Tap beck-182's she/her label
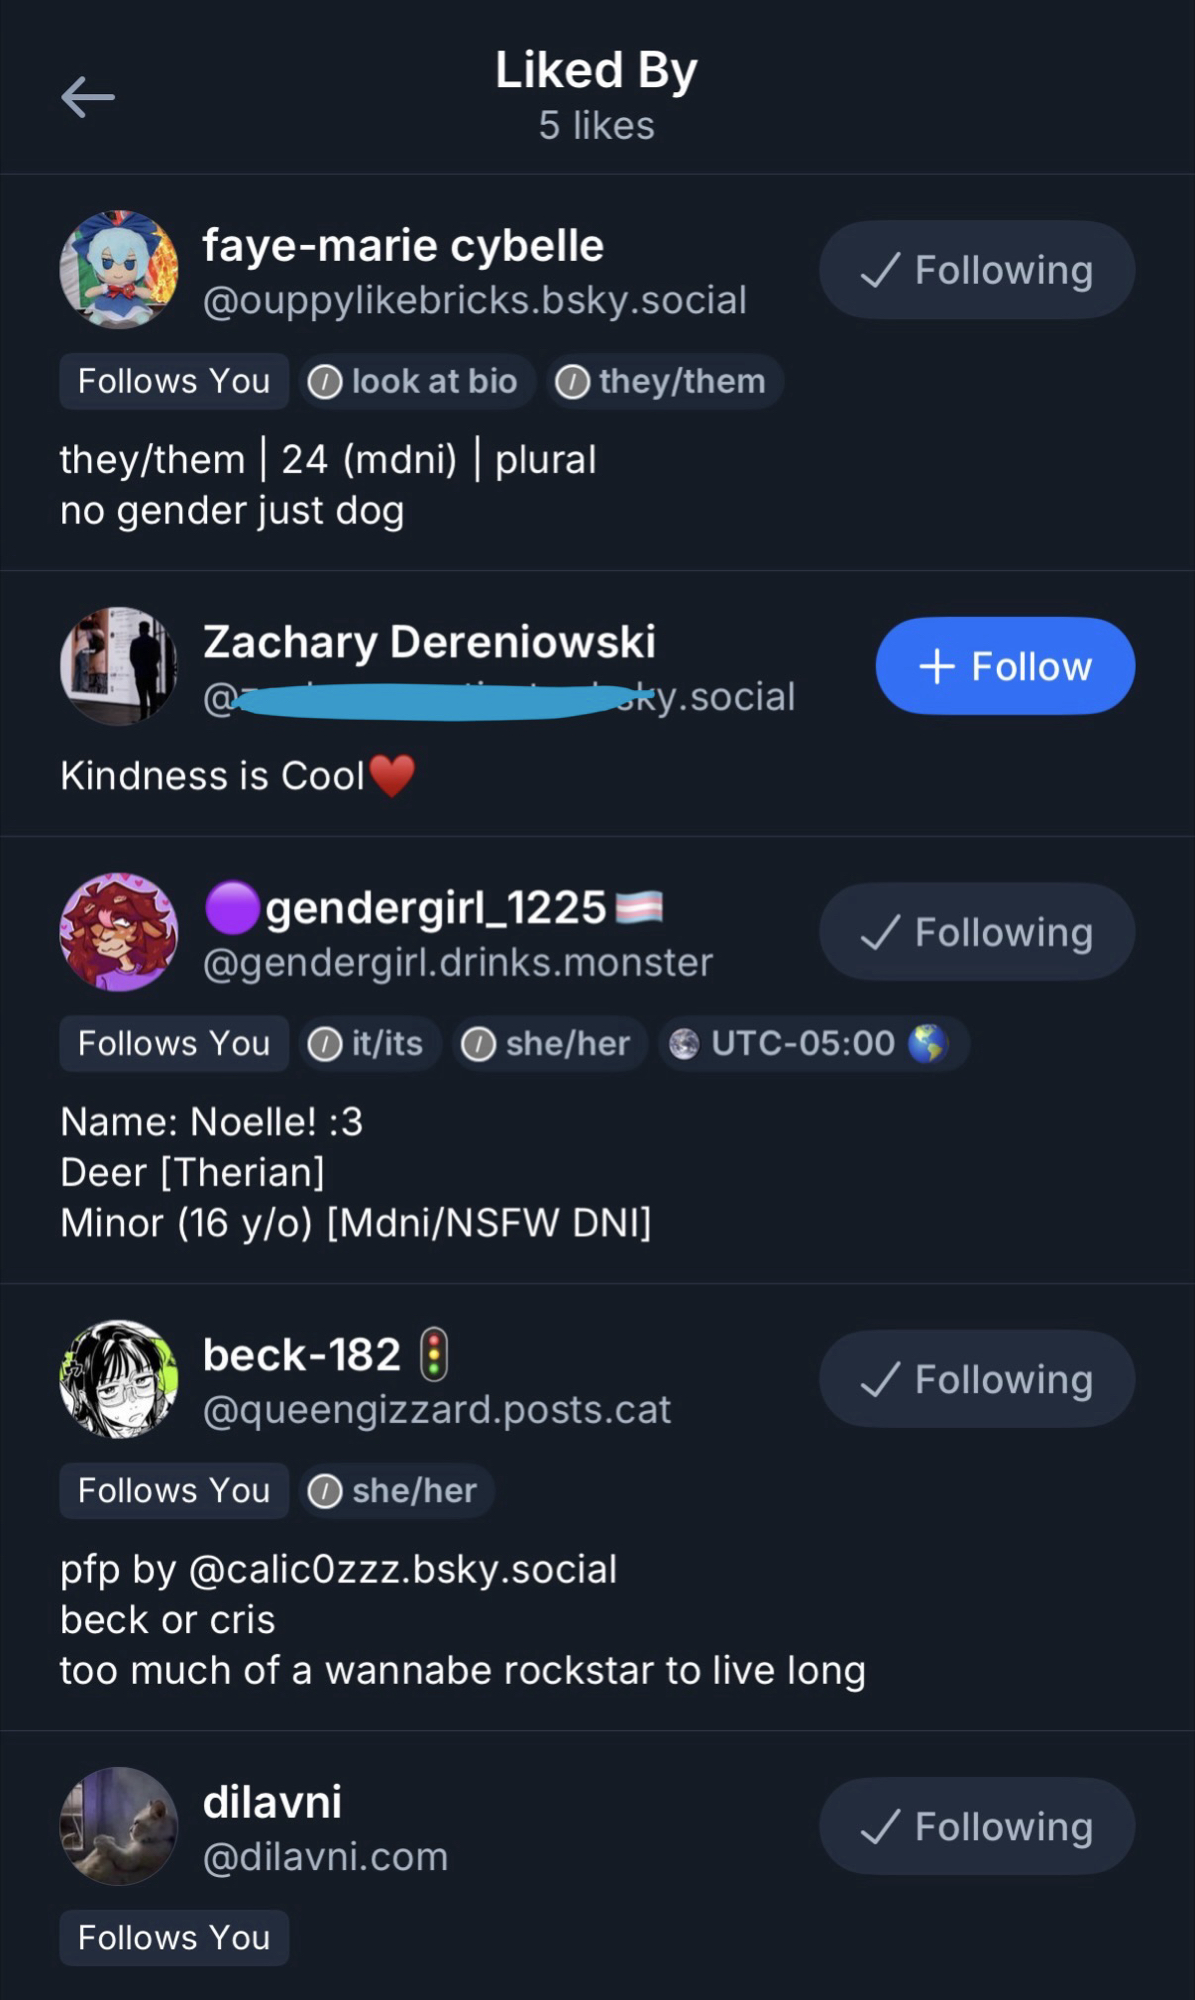Screen dimensions: 1195x2000 click(395, 1490)
